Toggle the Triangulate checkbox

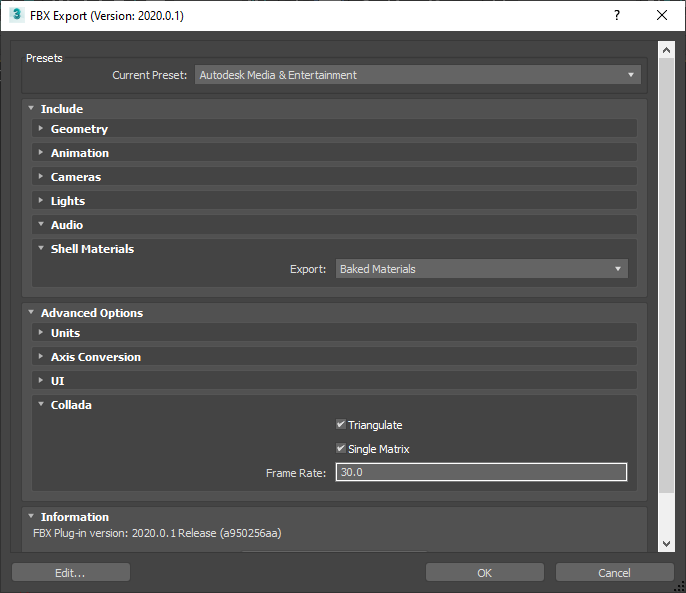click(342, 425)
